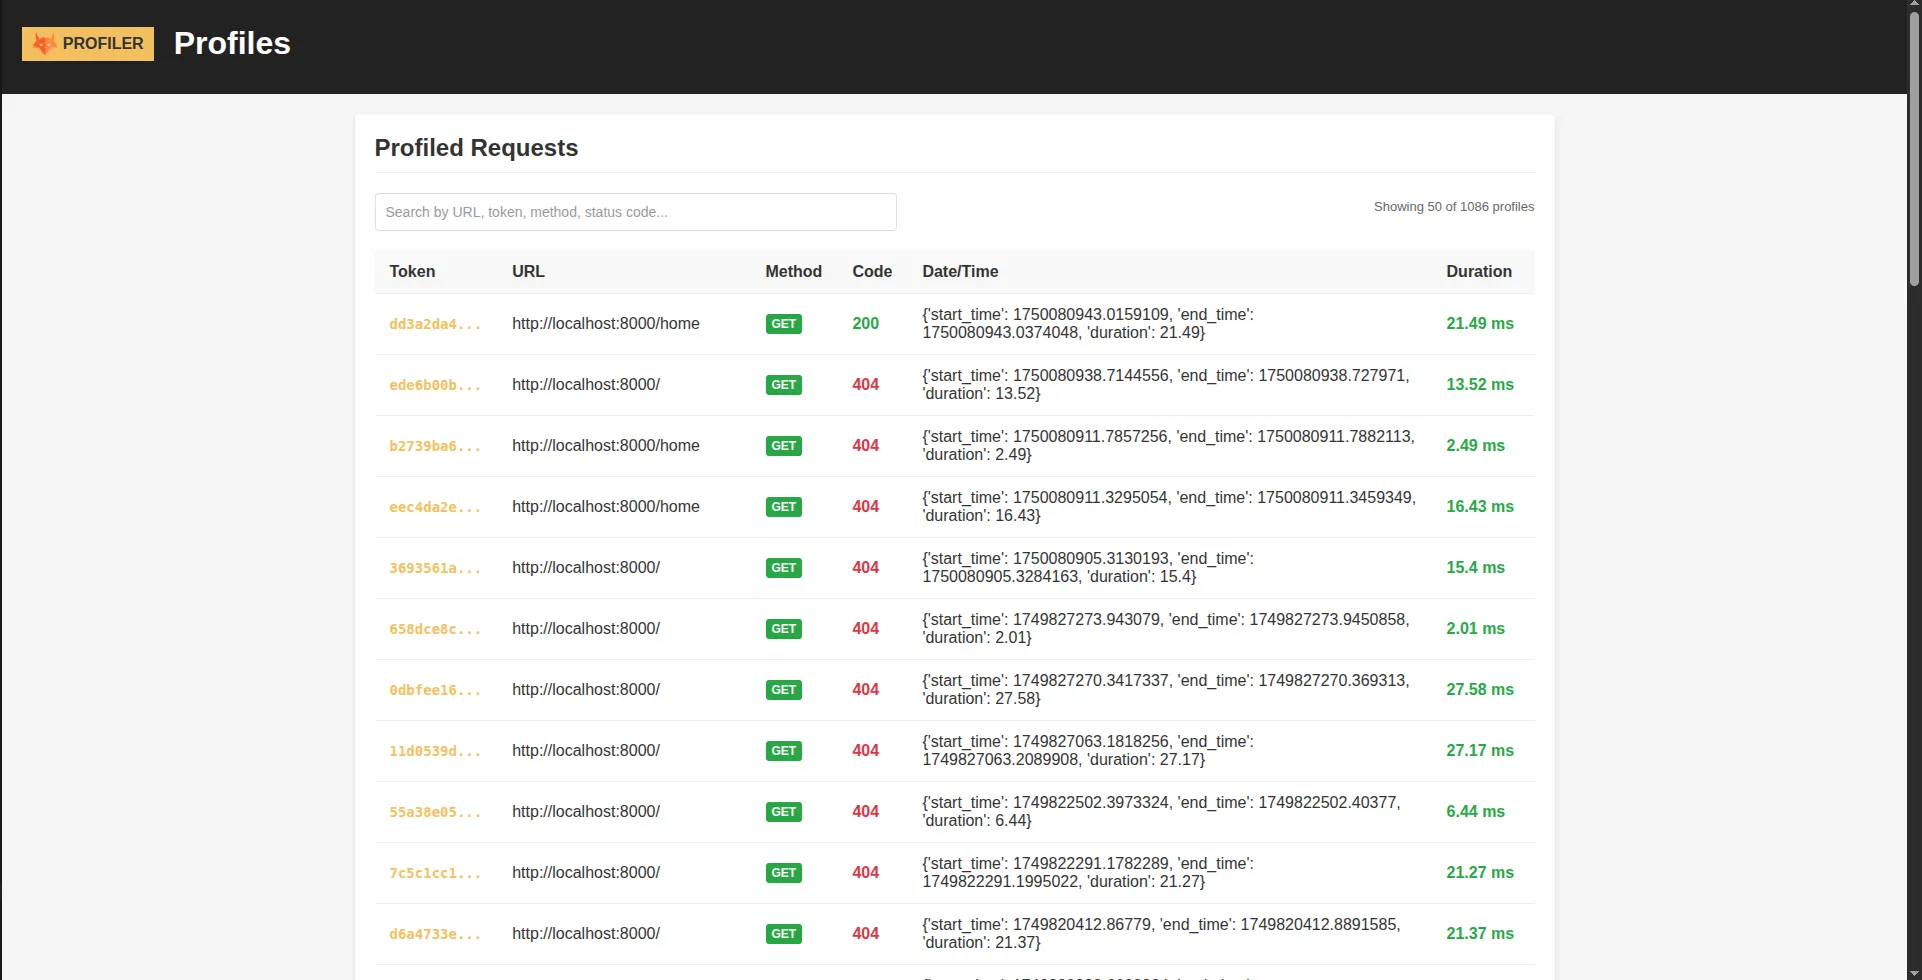Viewport: 1922px width, 980px height.
Task: Open profile token d6a4733e...
Action: coord(435,934)
